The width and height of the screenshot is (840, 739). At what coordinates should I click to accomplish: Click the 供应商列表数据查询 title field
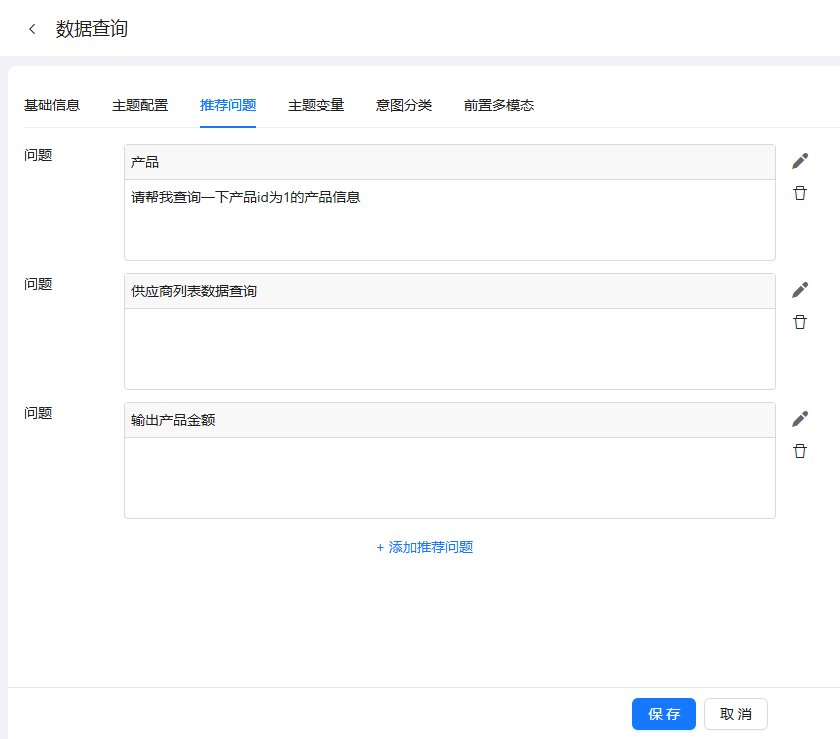click(449, 291)
